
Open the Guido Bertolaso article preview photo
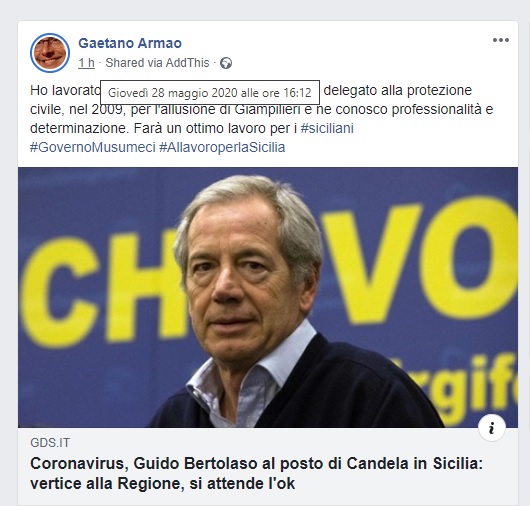pos(268,297)
